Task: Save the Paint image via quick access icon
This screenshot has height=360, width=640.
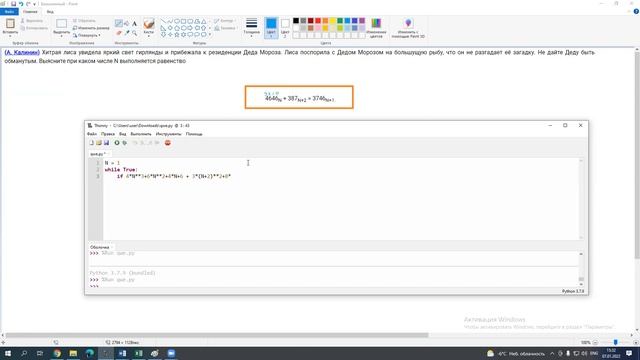Action: pos(13,4)
